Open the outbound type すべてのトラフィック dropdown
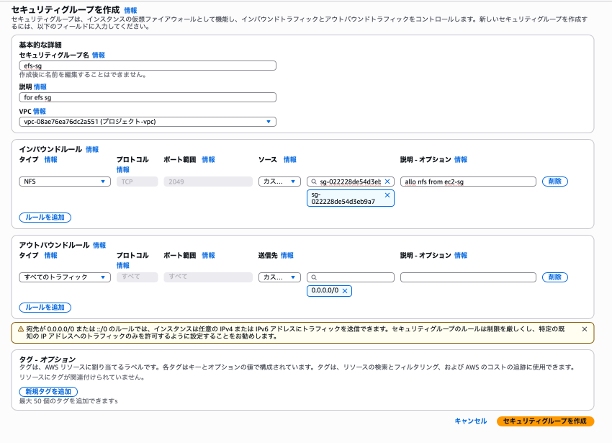The height and width of the screenshot is (443, 612). pyautogui.click(x=65, y=277)
